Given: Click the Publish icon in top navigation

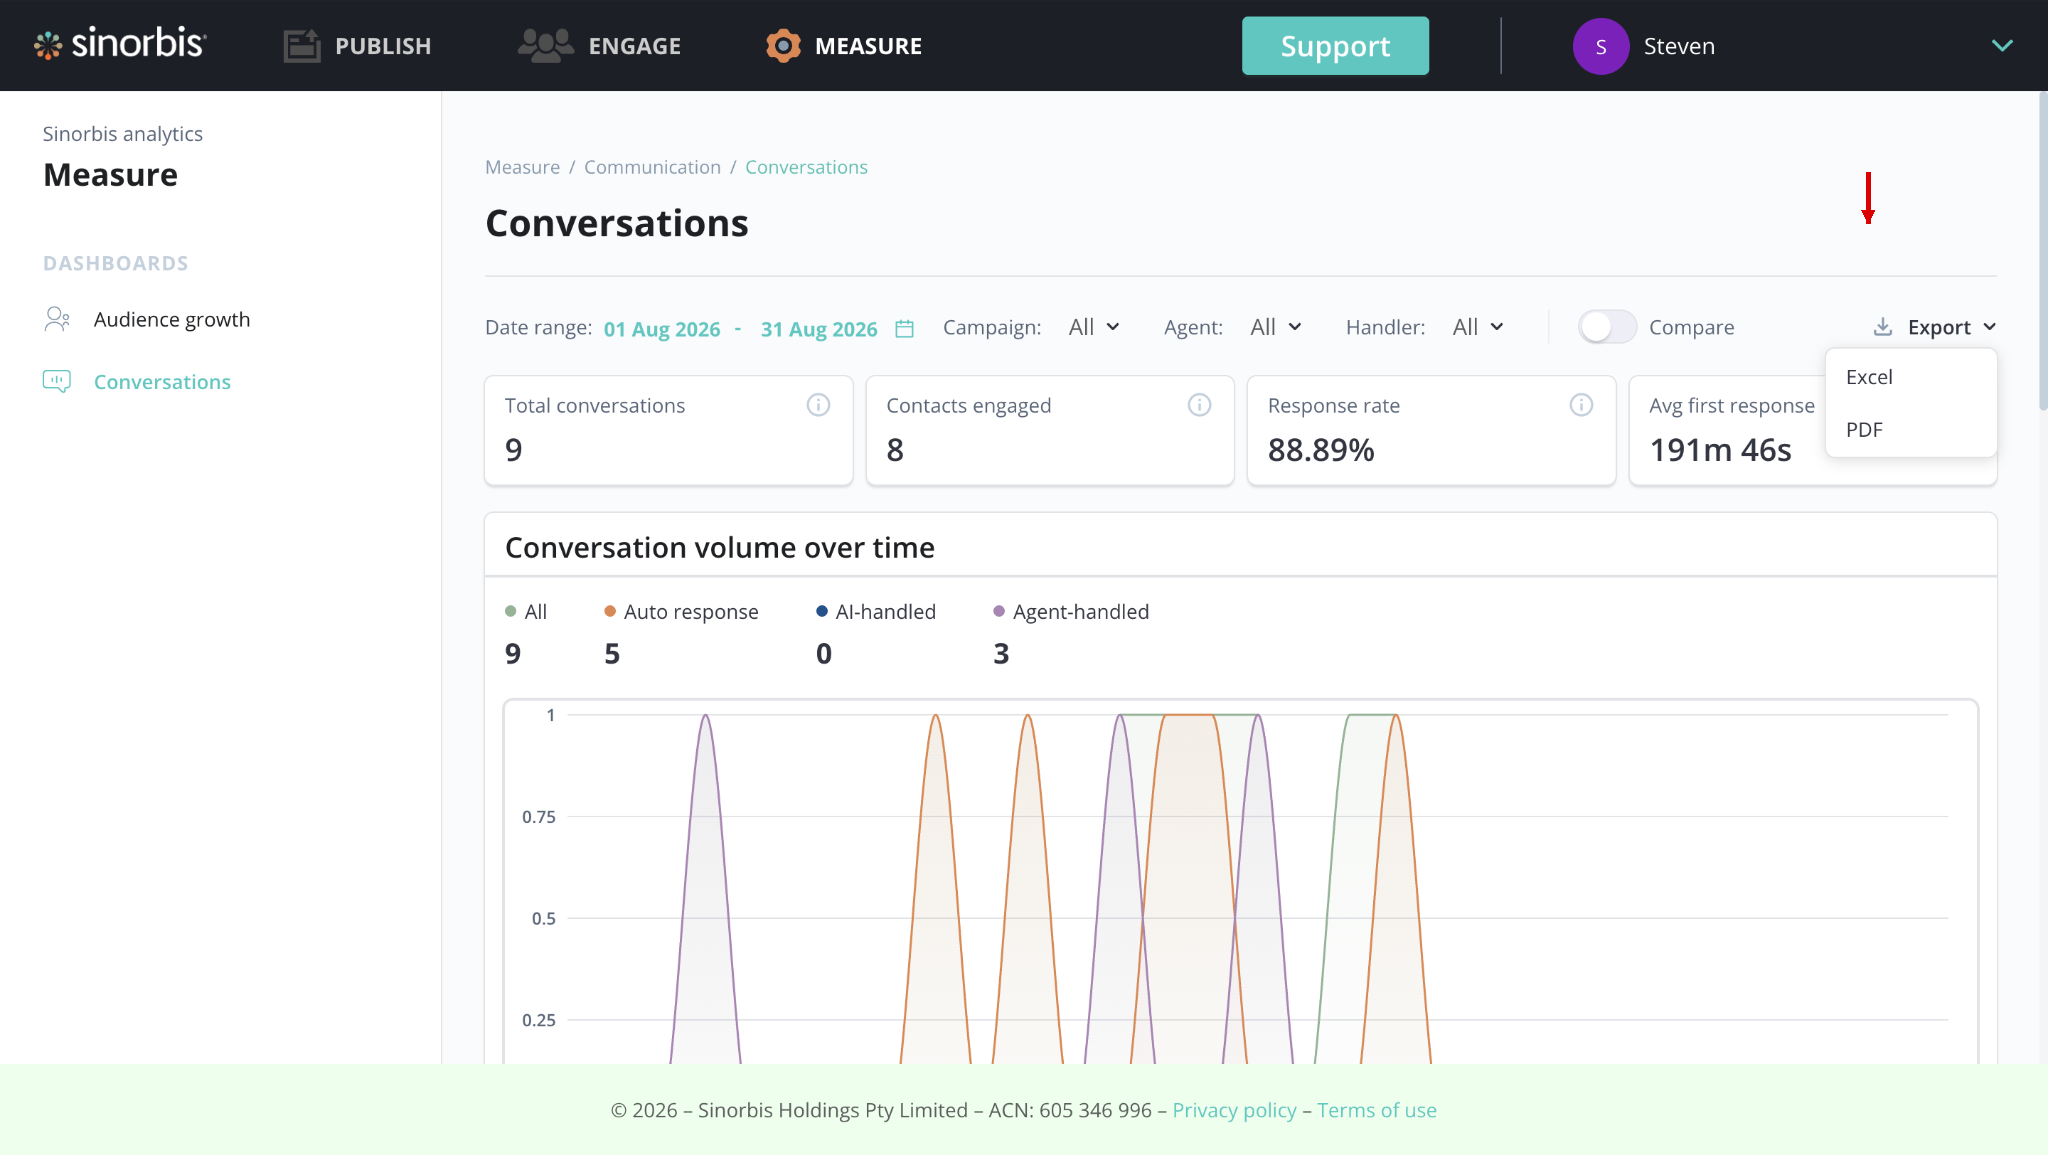Looking at the screenshot, I should click(302, 46).
